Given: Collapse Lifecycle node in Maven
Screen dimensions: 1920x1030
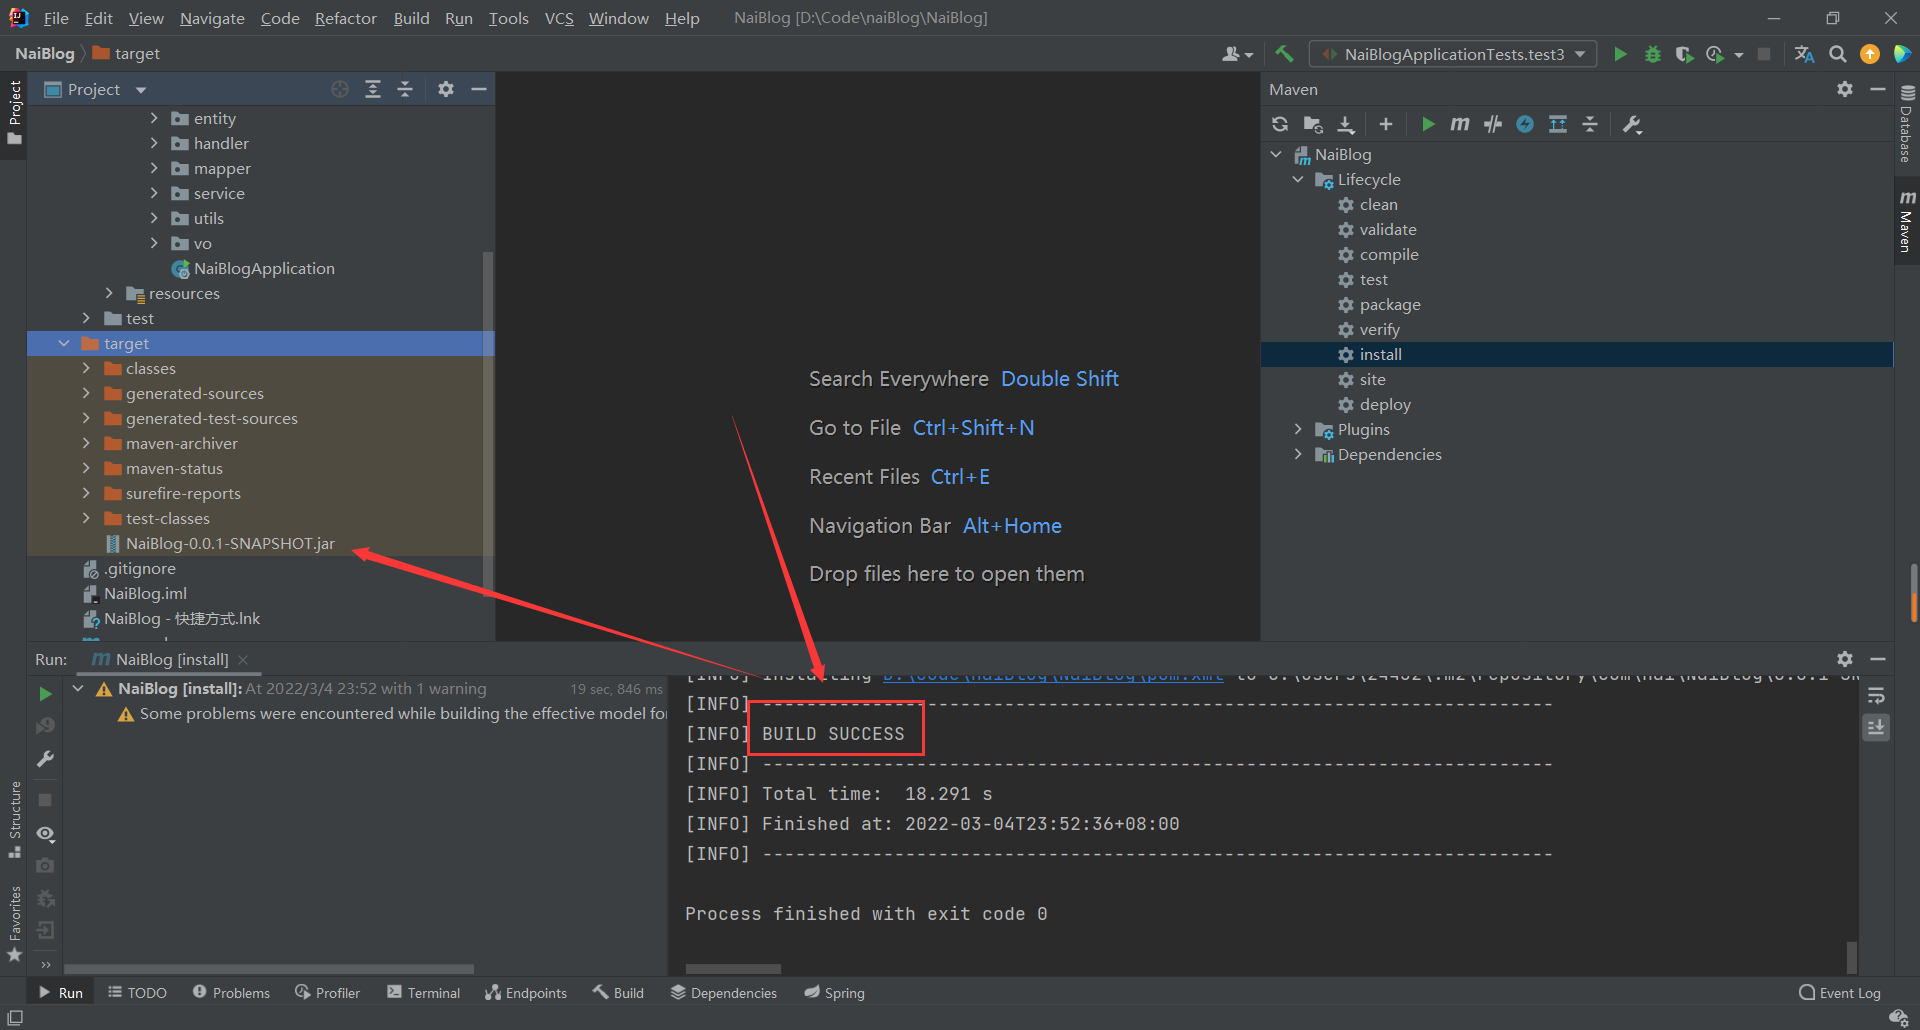Looking at the screenshot, I should click(1298, 179).
